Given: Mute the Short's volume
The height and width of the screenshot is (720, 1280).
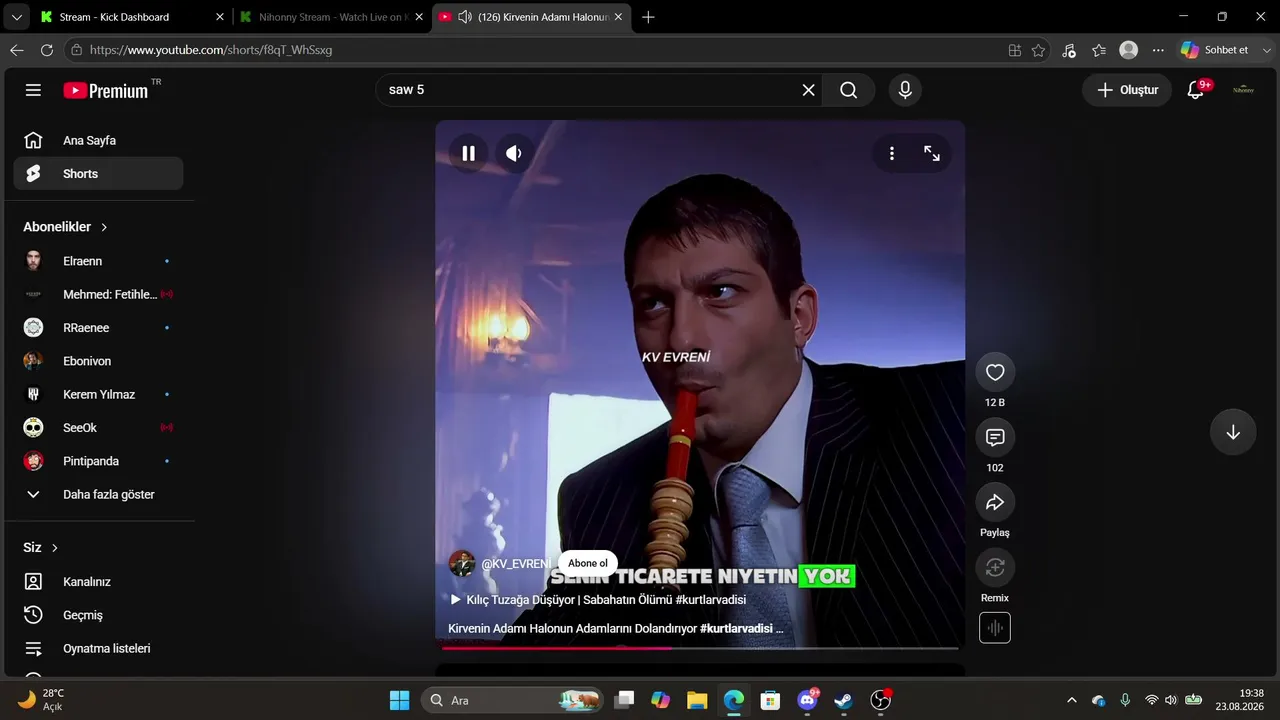Looking at the screenshot, I should coord(514,153).
